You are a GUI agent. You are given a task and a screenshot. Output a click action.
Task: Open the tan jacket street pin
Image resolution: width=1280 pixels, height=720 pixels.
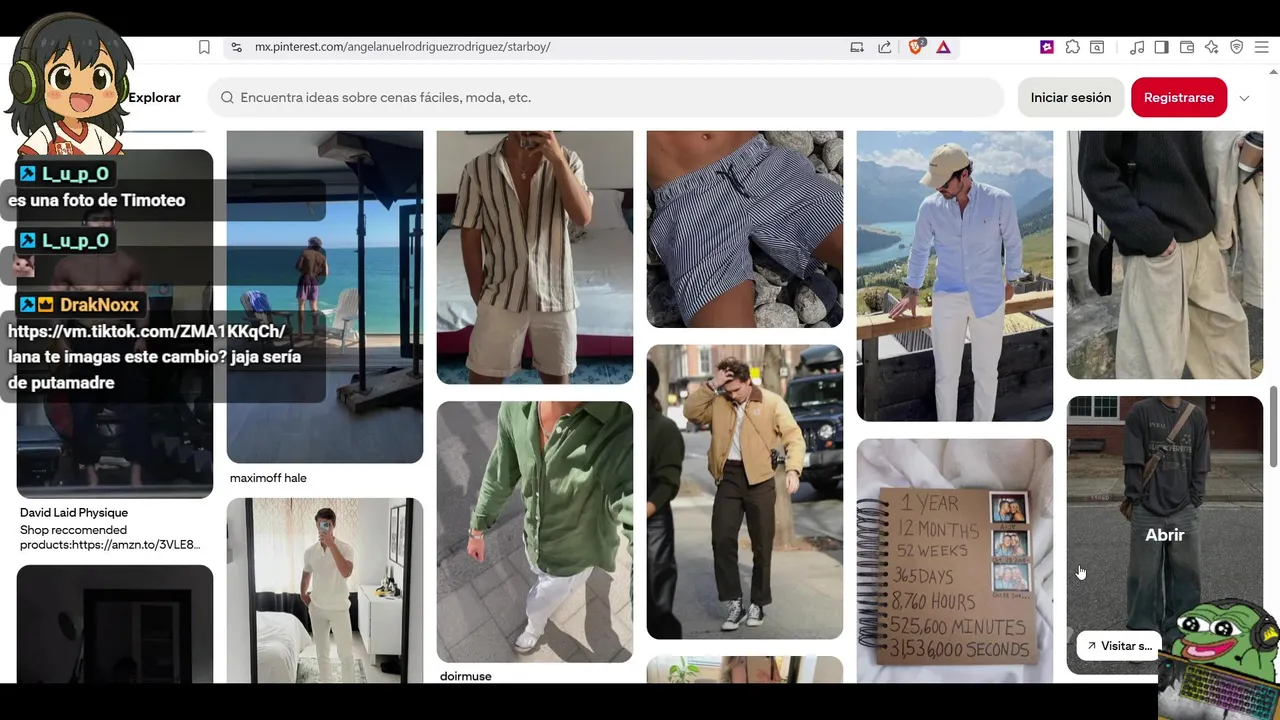(745, 491)
